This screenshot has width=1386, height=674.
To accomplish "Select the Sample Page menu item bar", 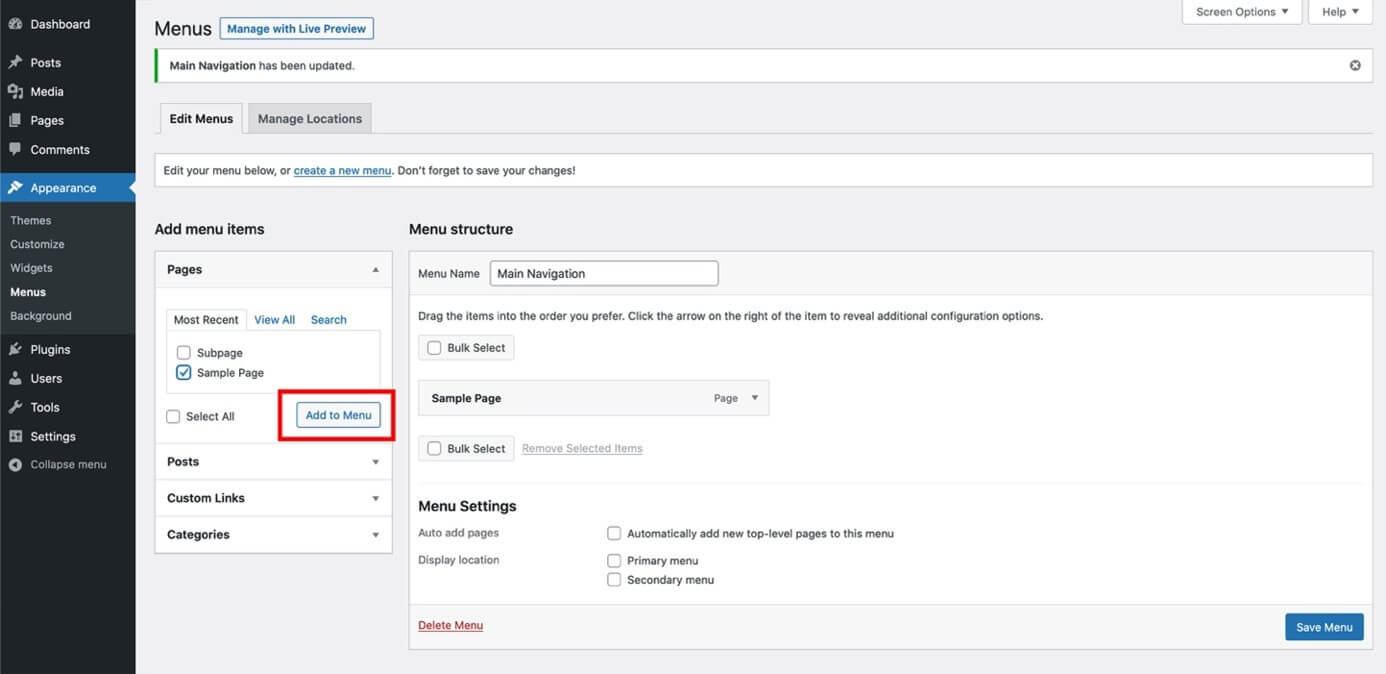I will (x=594, y=398).
